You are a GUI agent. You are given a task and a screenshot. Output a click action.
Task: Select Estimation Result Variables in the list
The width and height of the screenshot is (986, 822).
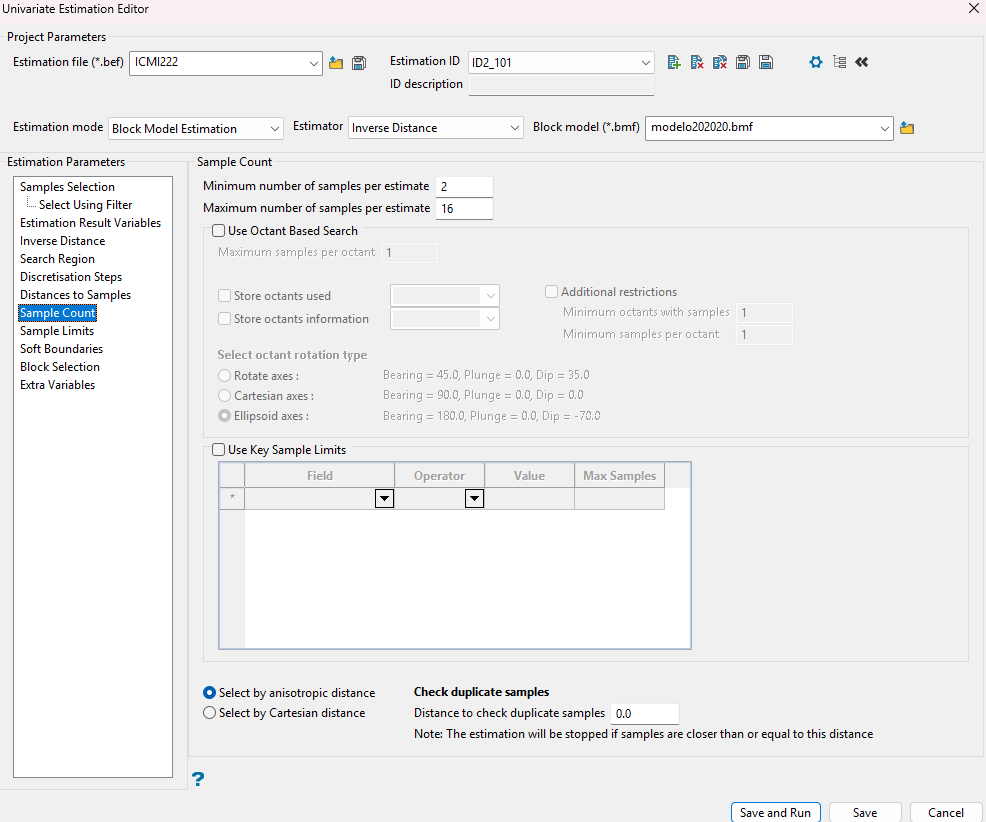(x=91, y=223)
